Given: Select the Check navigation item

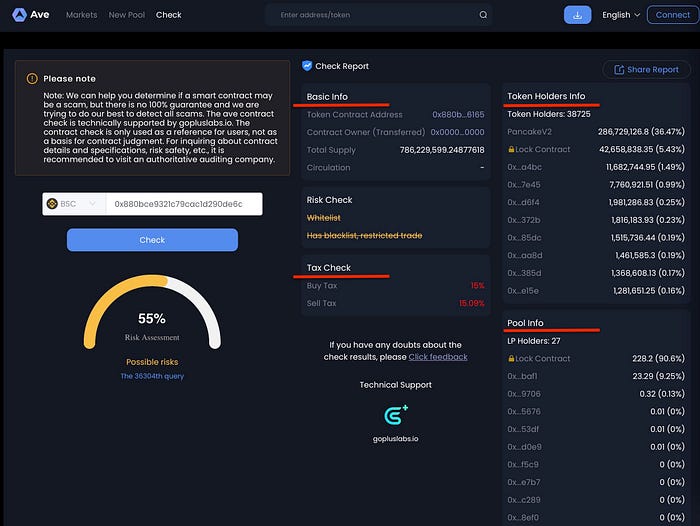Looking at the screenshot, I should tap(169, 15).
